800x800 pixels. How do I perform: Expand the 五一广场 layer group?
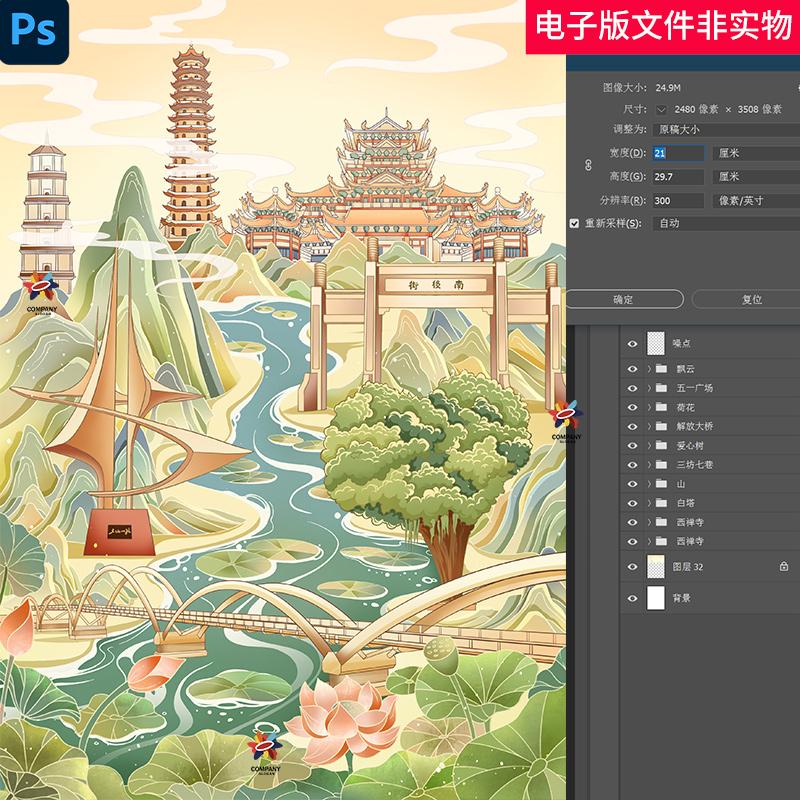tap(649, 388)
